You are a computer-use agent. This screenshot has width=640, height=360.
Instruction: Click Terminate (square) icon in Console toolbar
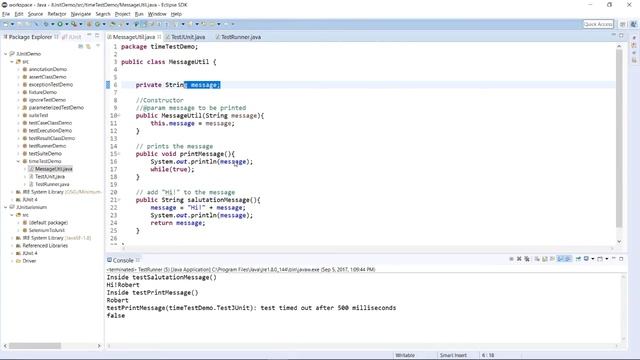click(x=511, y=259)
